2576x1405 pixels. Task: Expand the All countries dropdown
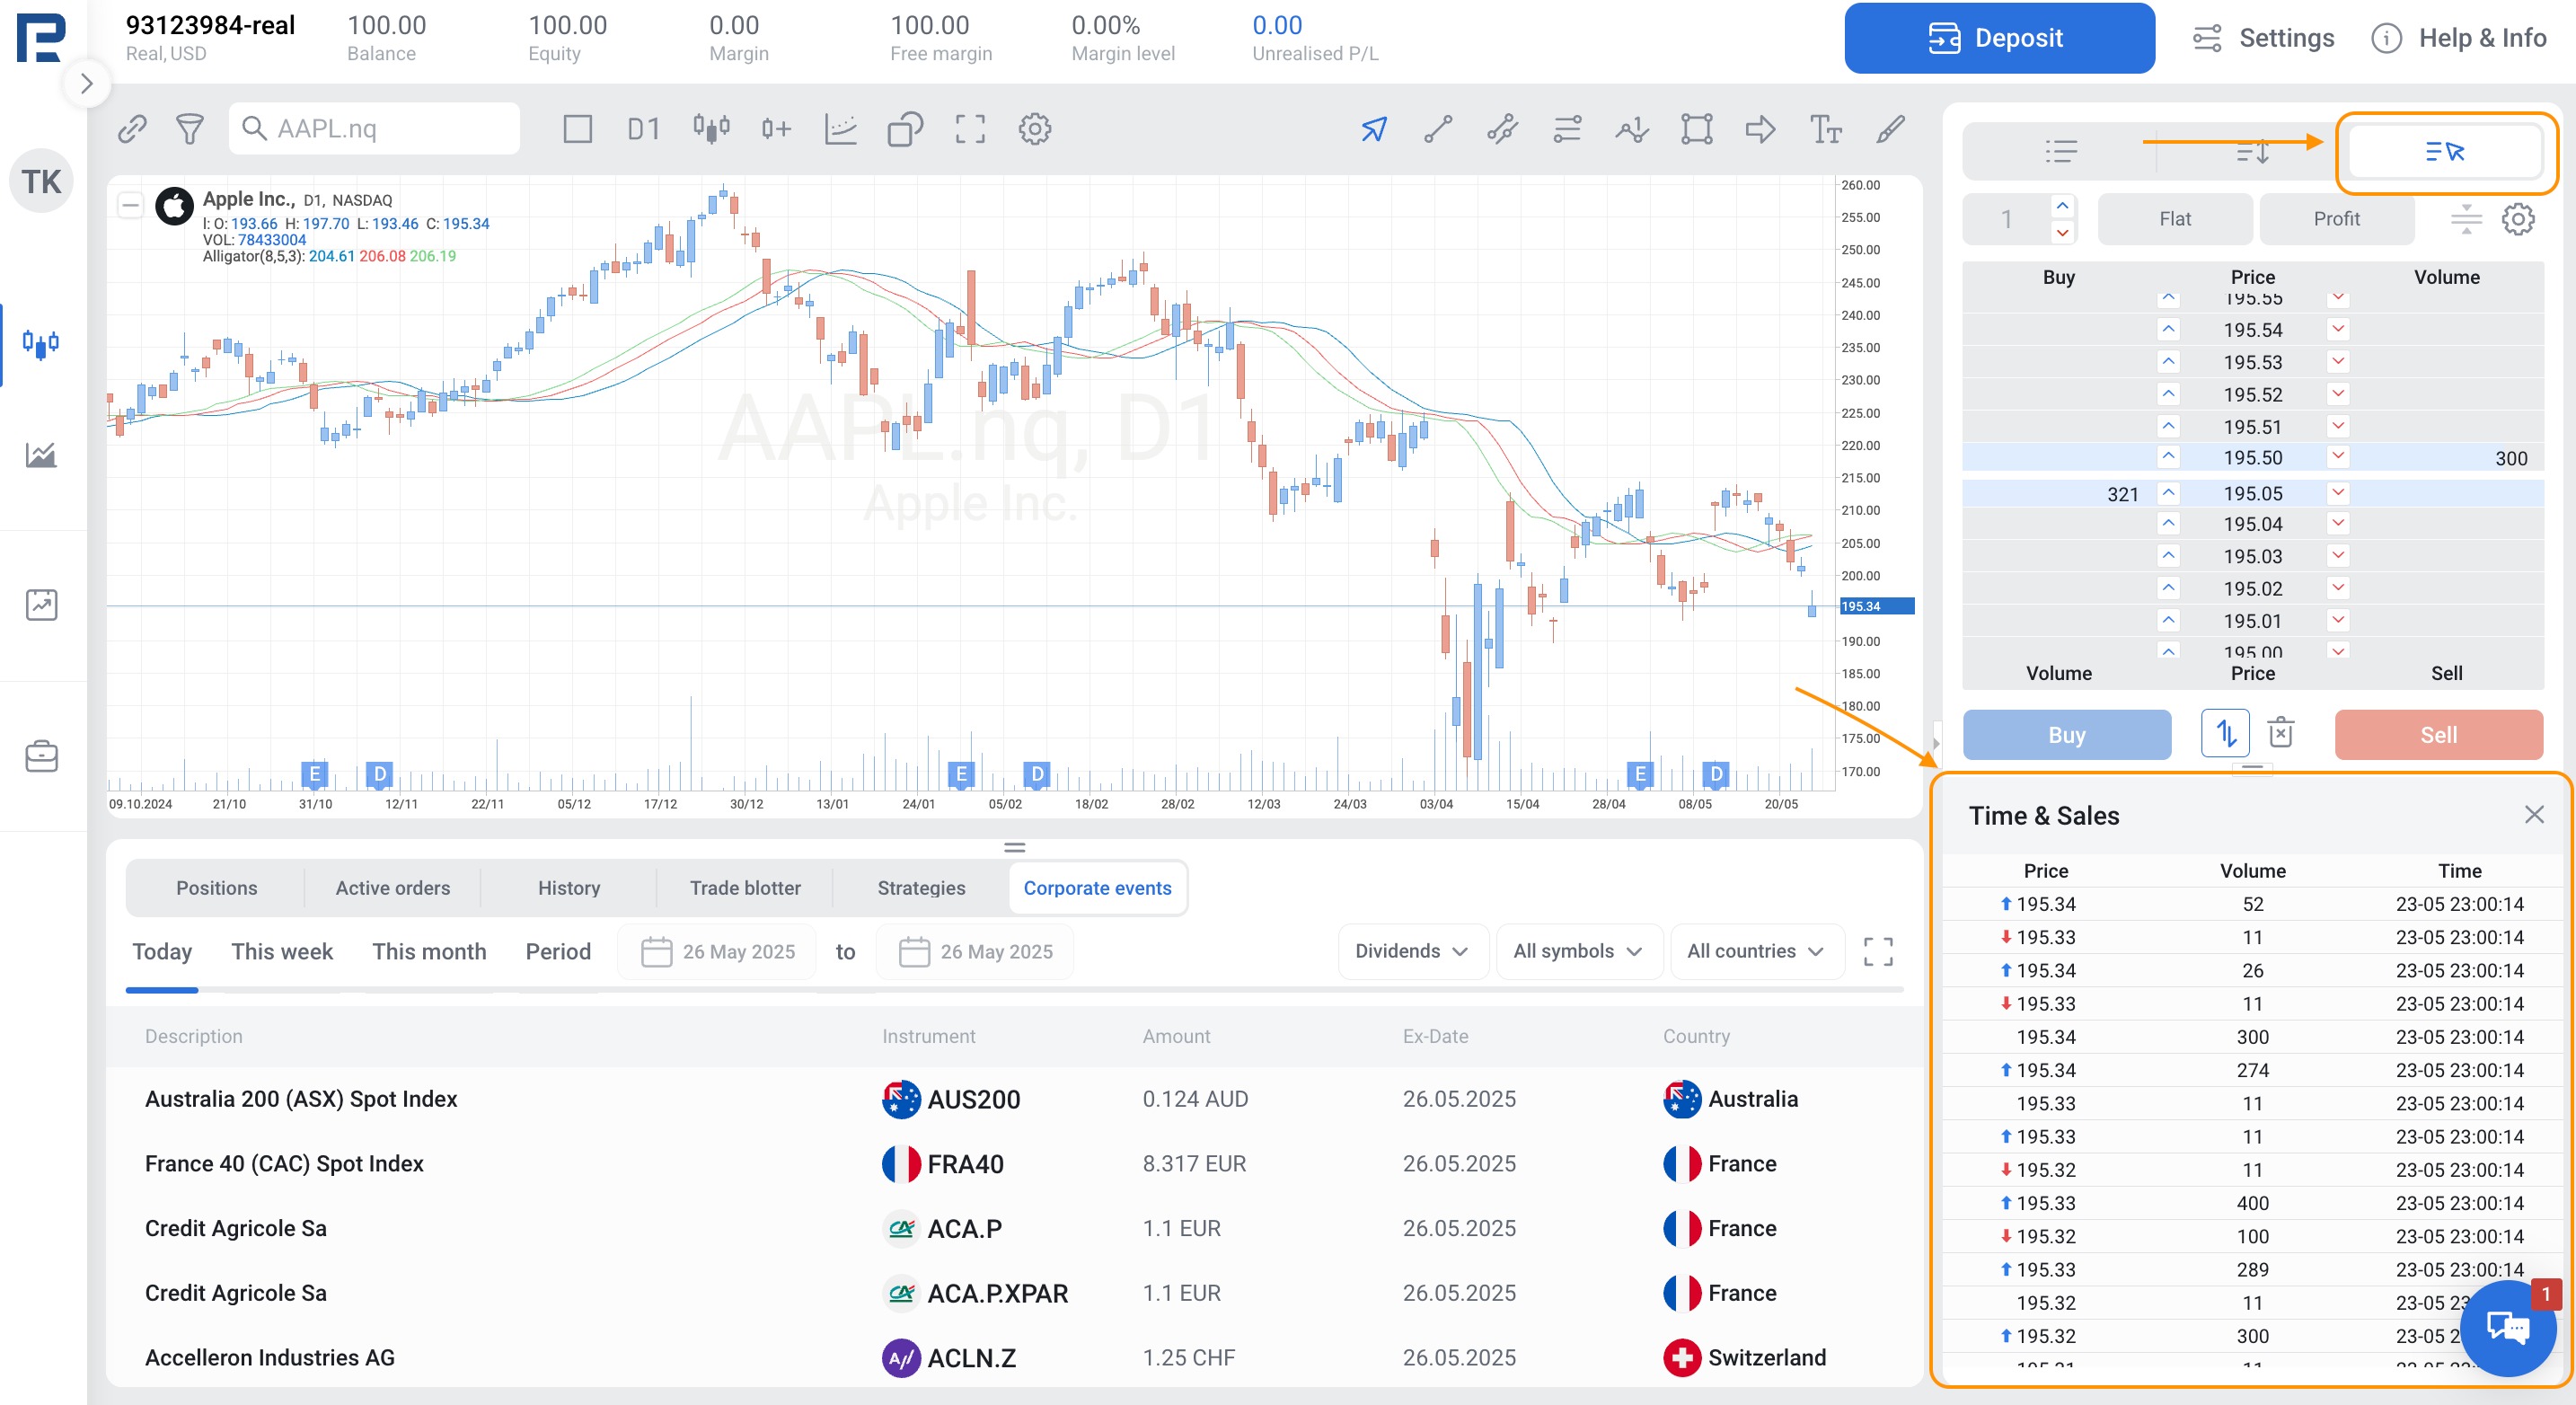[1755, 951]
